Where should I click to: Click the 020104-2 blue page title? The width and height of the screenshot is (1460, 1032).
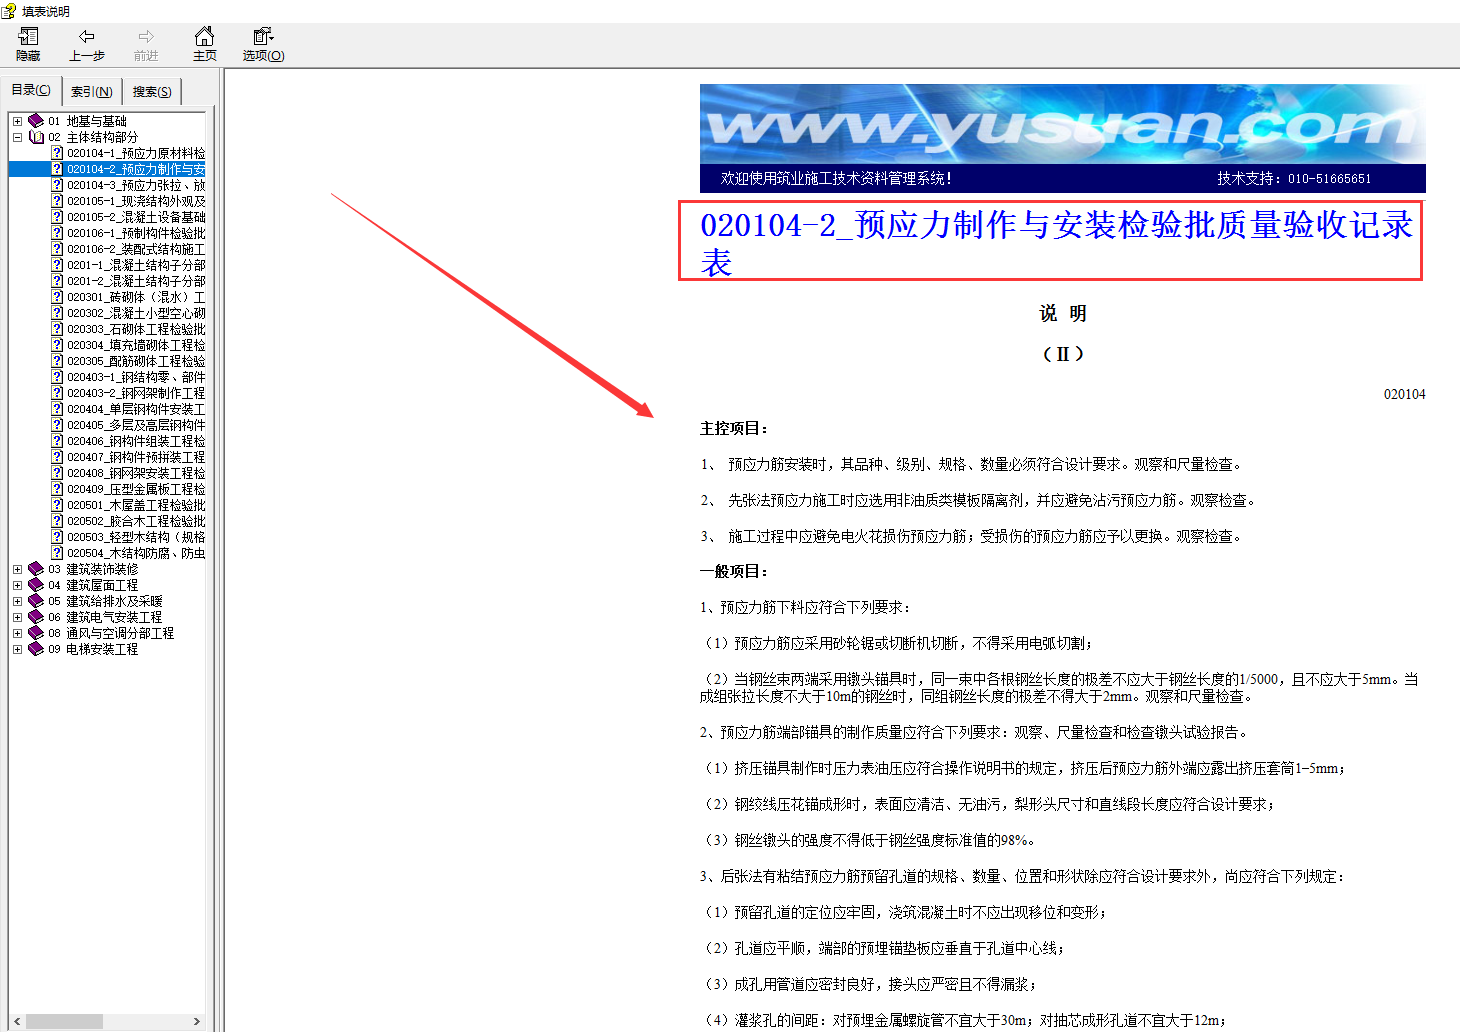click(1056, 242)
